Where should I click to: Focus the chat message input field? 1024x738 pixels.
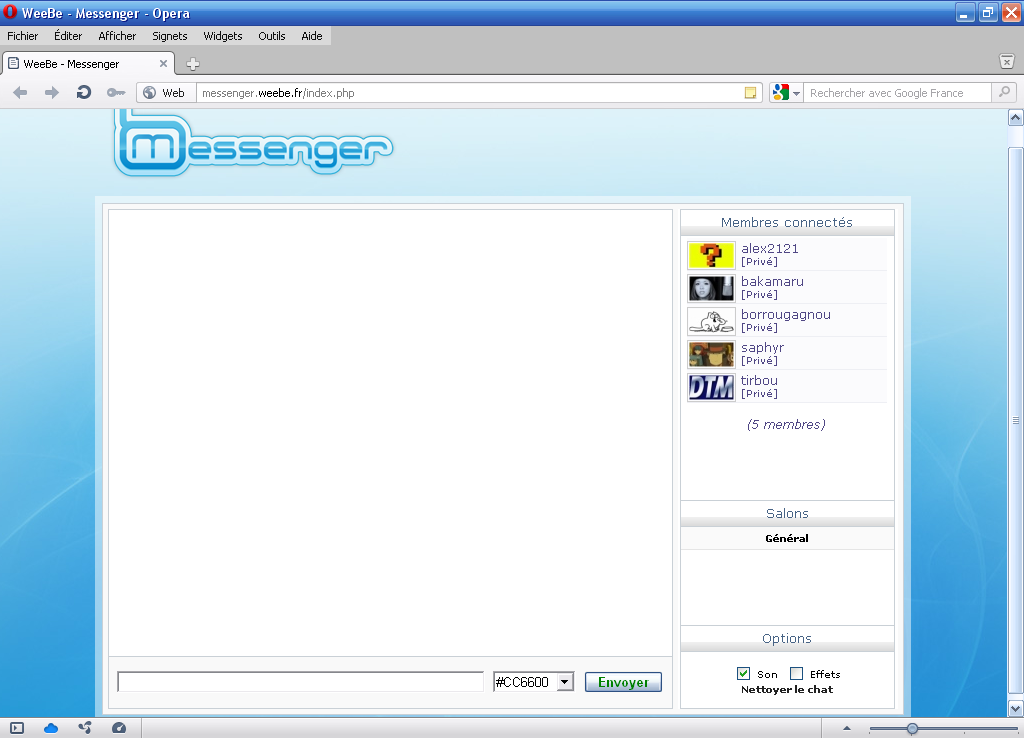[300, 682]
